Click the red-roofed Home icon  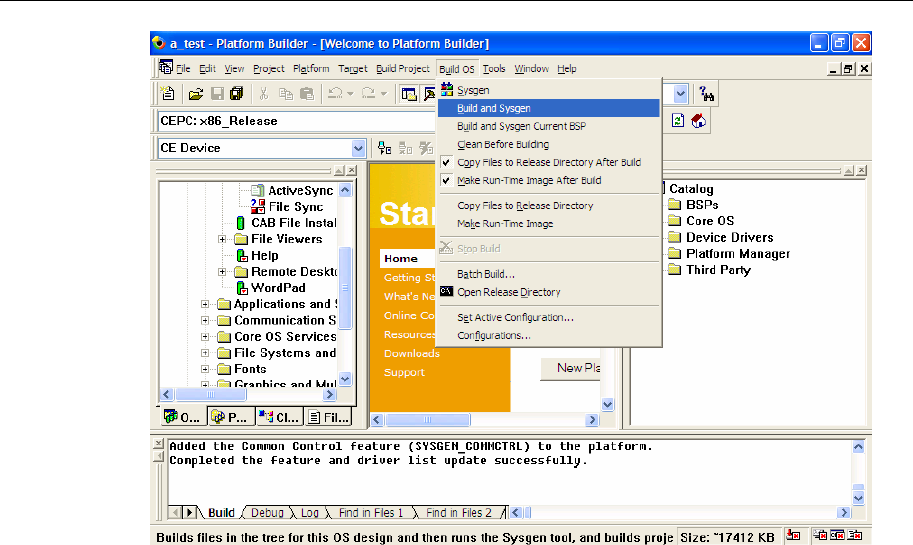point(699,121)
